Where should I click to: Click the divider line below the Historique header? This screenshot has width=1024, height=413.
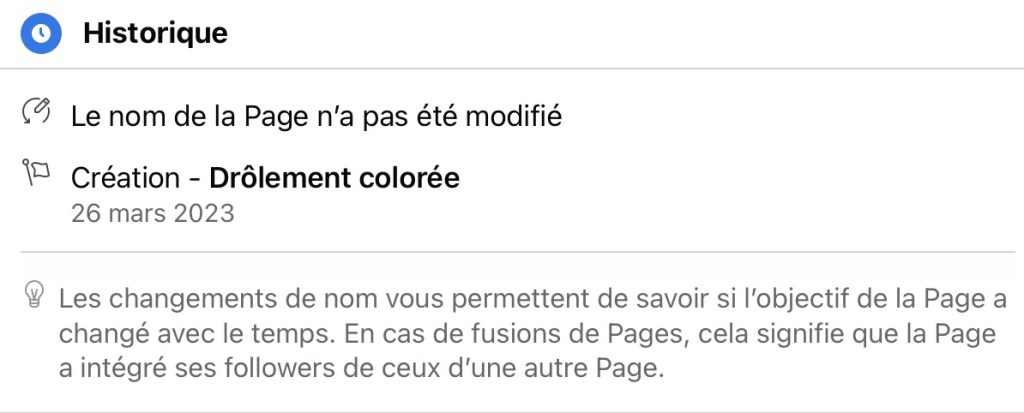[x=512, y=68]
